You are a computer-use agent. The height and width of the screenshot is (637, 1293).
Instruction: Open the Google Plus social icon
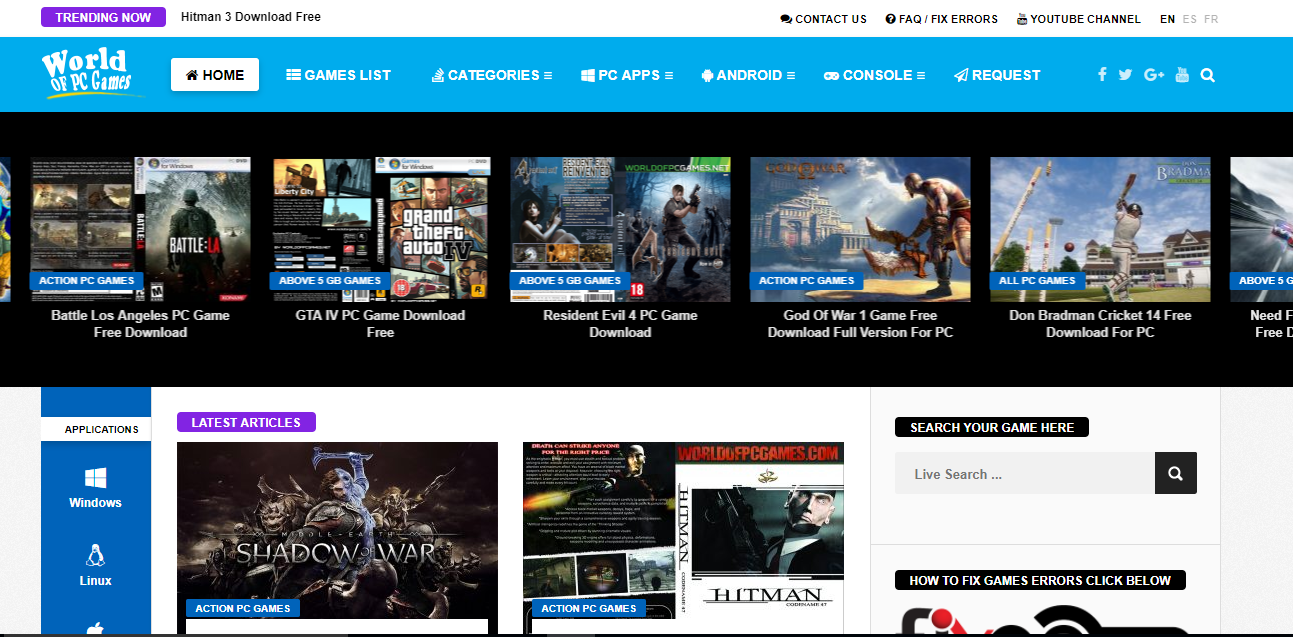tap(1154, 75)
